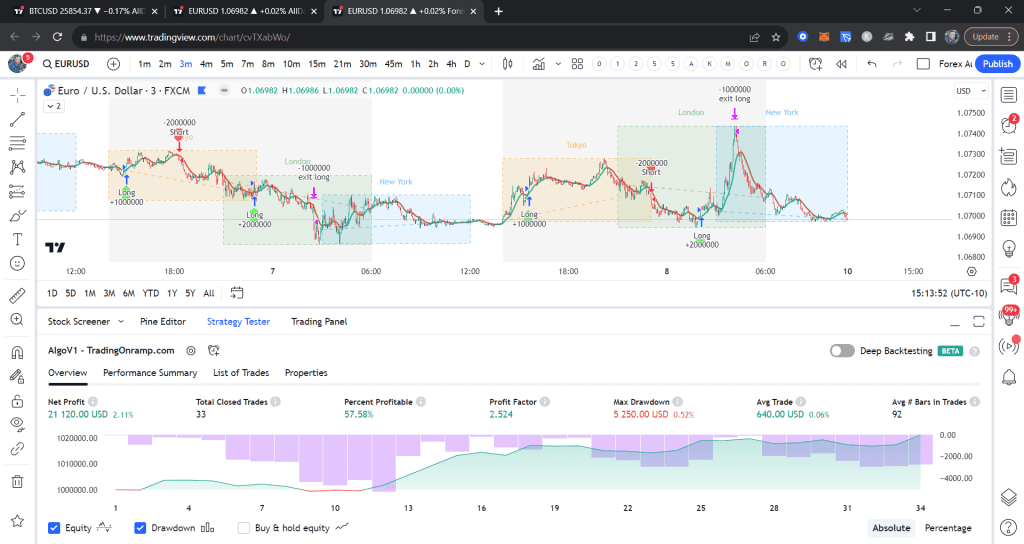Open the Pine Editor tab
1024x544 pixels.
[x=162, y=322]
